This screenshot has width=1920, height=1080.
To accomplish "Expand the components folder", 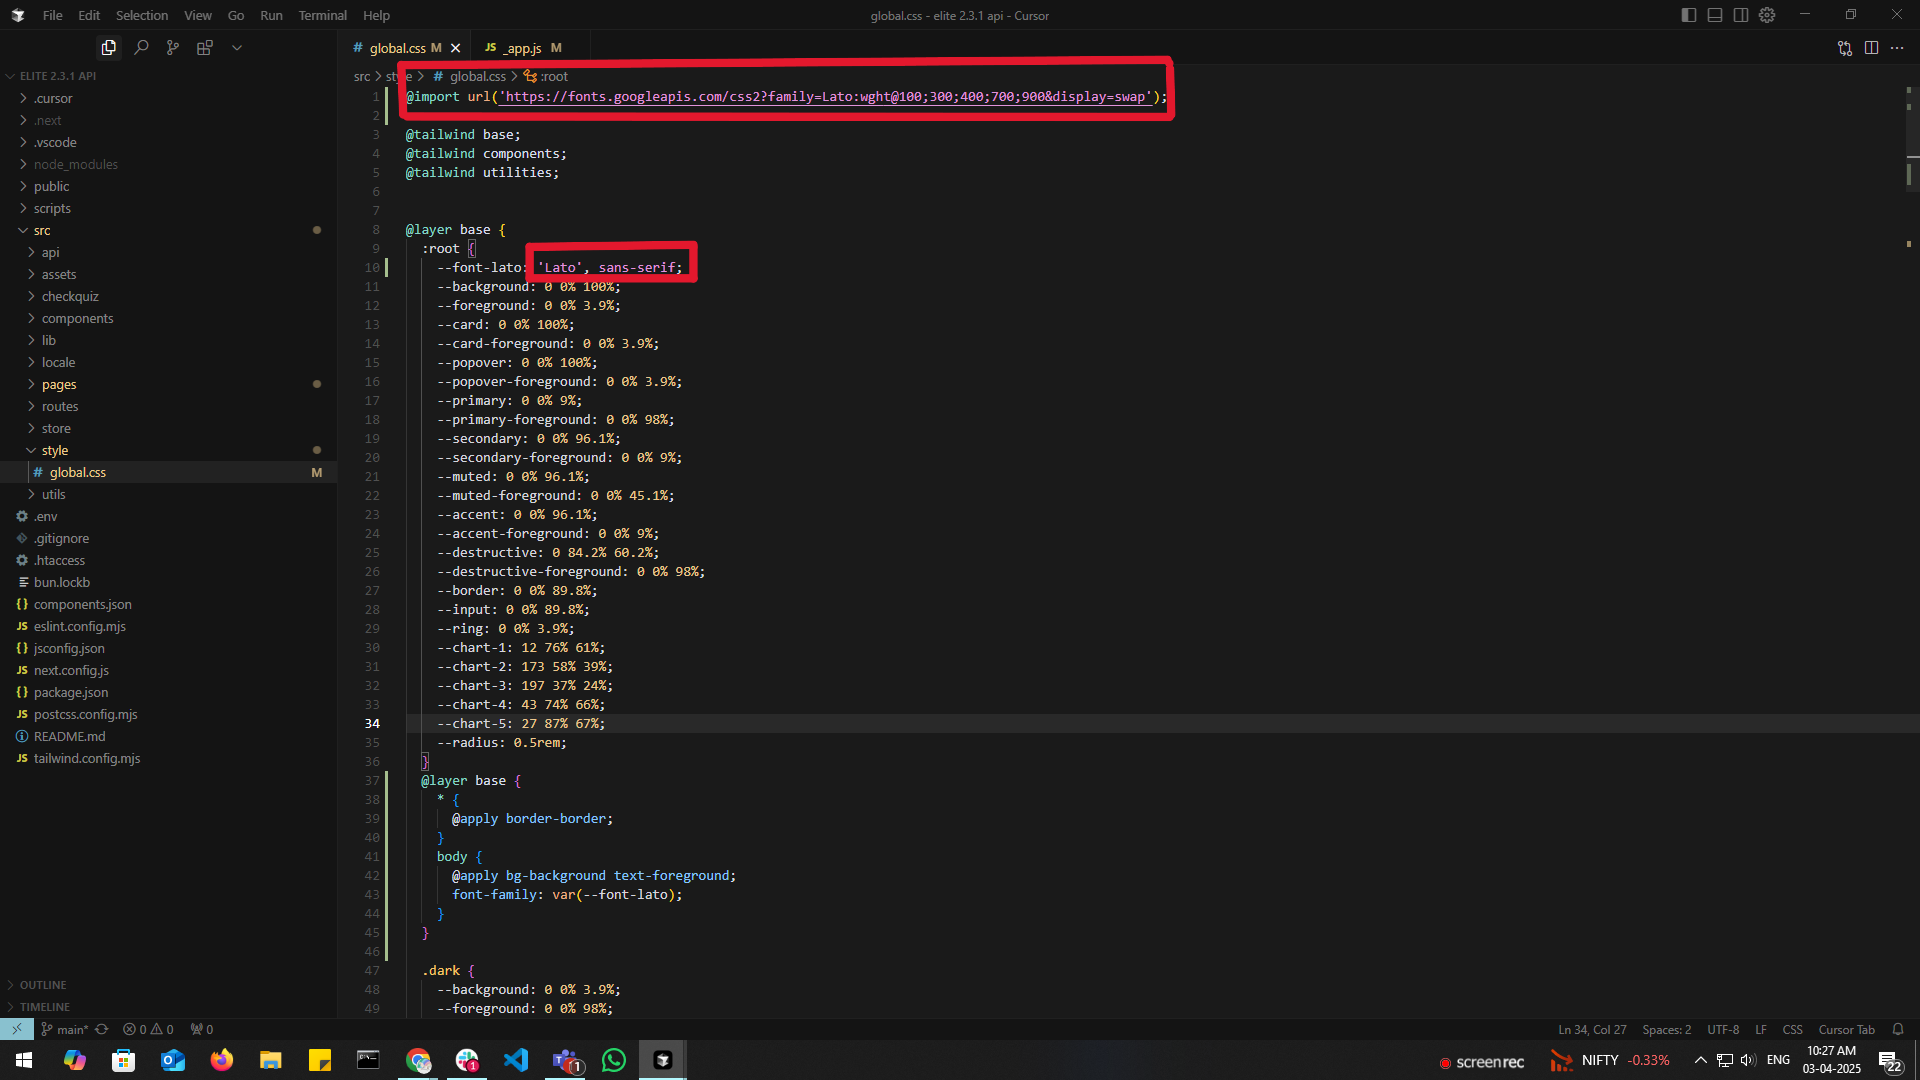I will click(77, 318).
